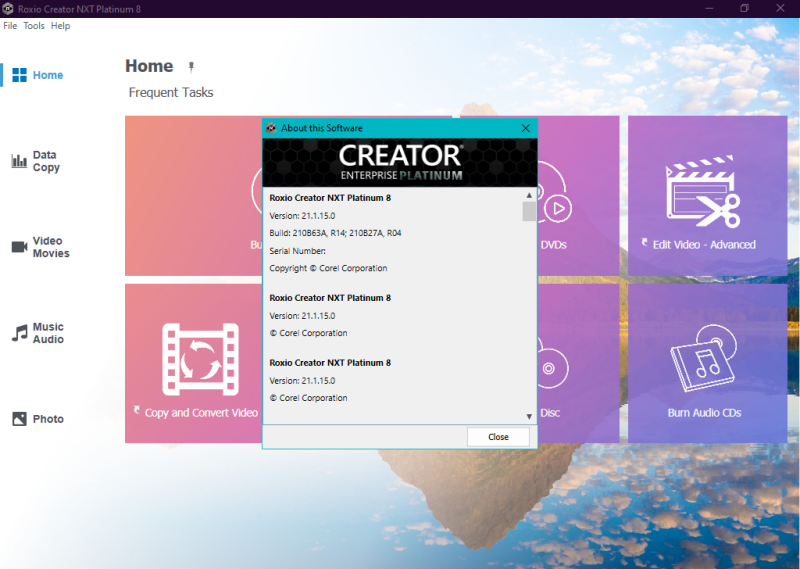Click the scroll down arrow in About dialog

click(x=529, y=416)
